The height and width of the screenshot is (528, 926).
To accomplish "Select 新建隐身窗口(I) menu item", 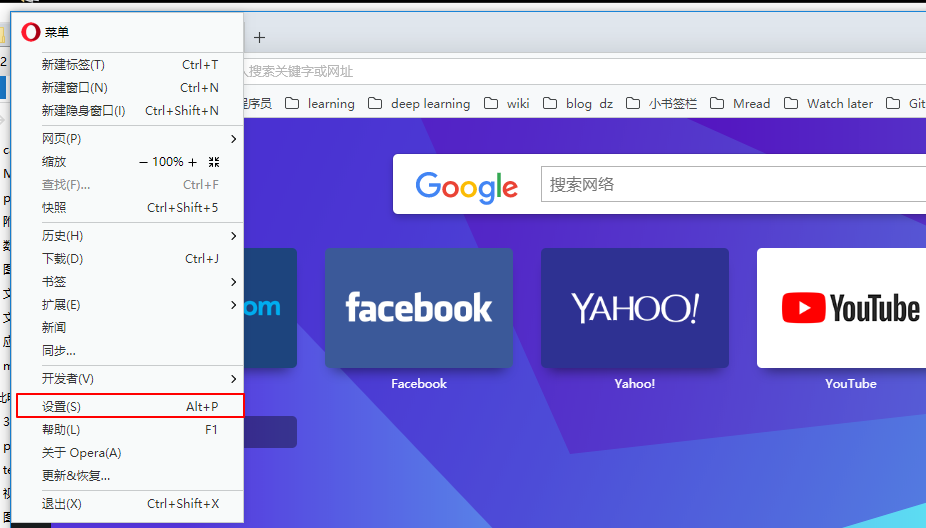I will tap(130, 110).
